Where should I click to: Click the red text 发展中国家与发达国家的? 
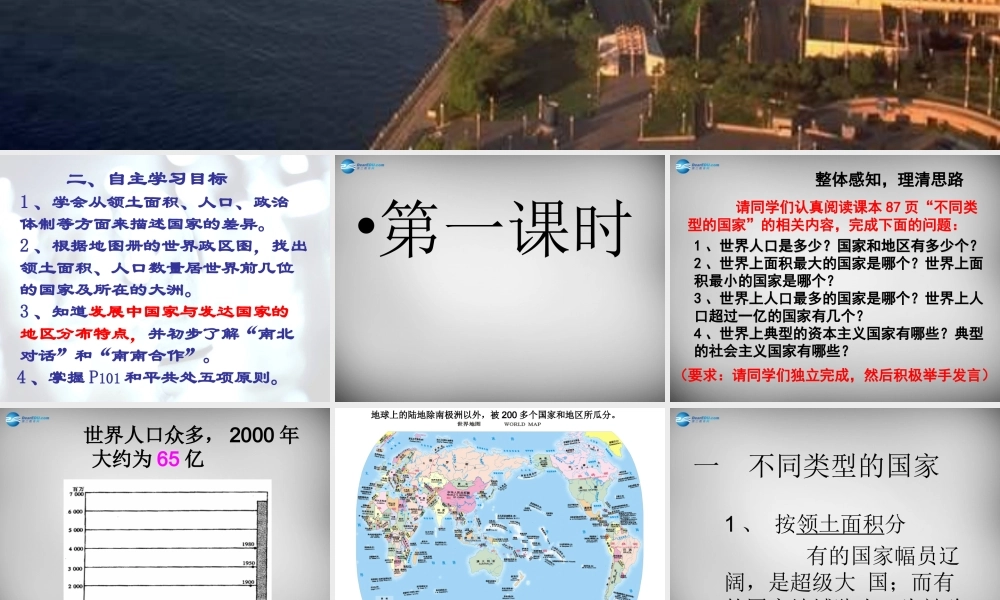(189, 311)
